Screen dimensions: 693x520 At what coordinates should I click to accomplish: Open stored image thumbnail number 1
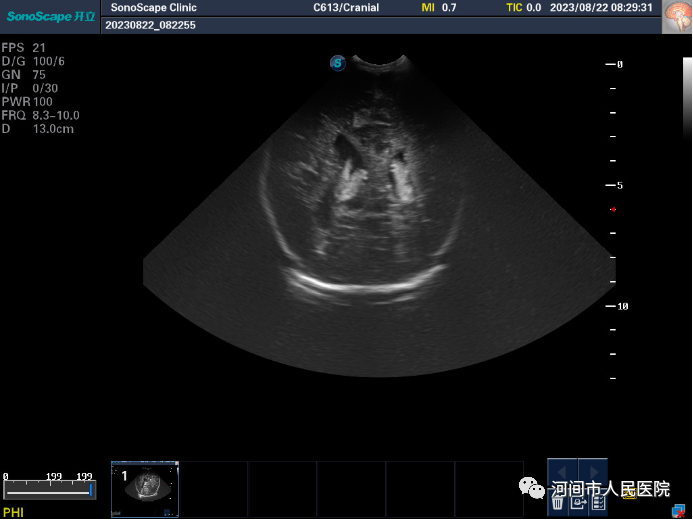coord(146,487)
